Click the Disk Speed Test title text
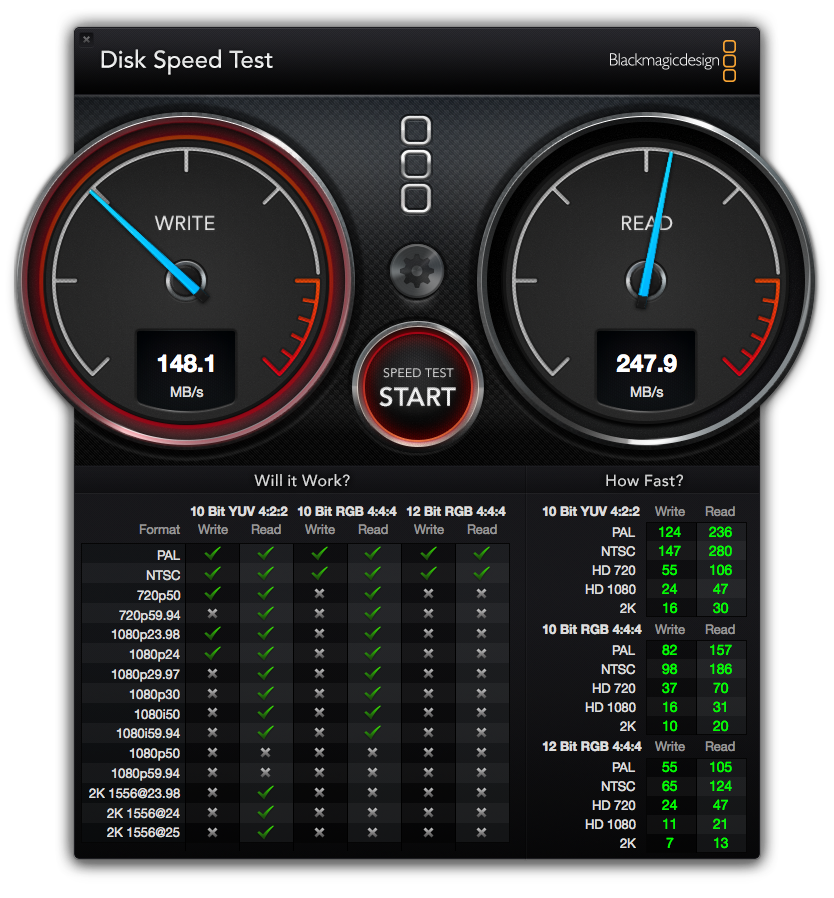Image resolution: width=834 pixels, height=898 pixels. click(186, 60)
